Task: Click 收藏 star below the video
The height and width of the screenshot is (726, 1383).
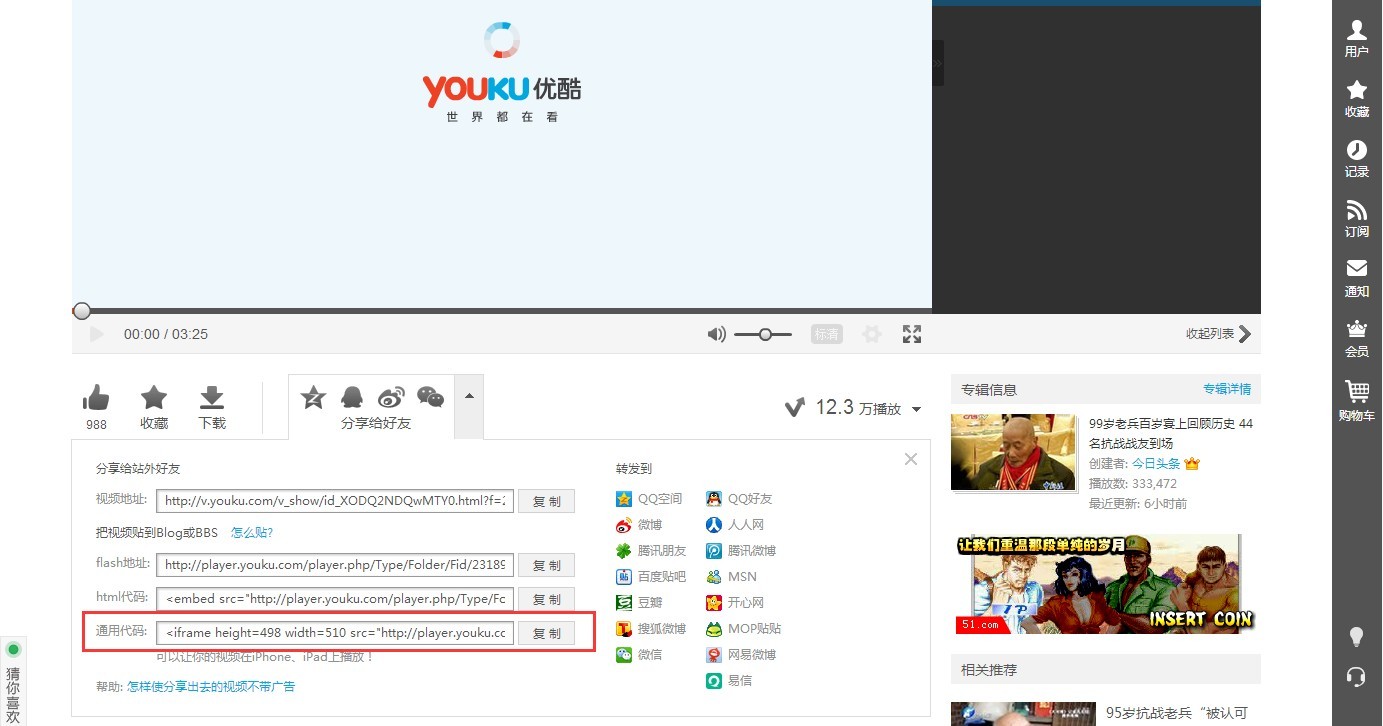Action: tap(154, 398)
